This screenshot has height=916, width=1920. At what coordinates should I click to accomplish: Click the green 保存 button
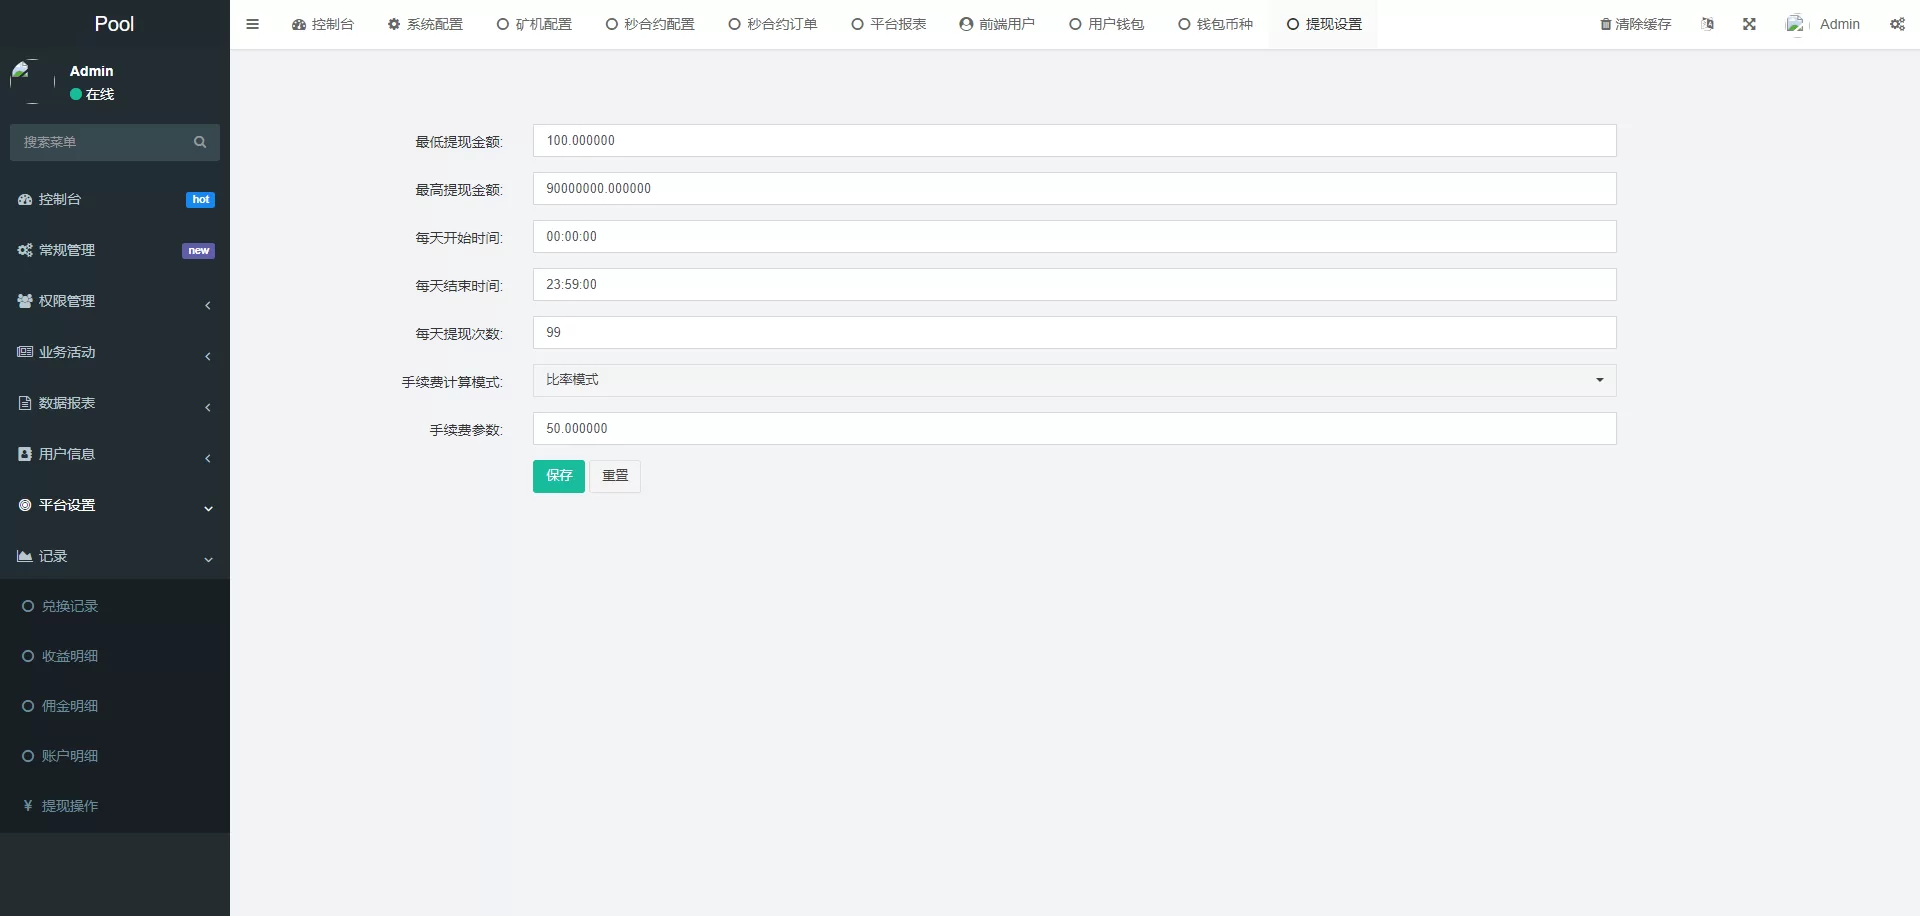pos(559,476)
